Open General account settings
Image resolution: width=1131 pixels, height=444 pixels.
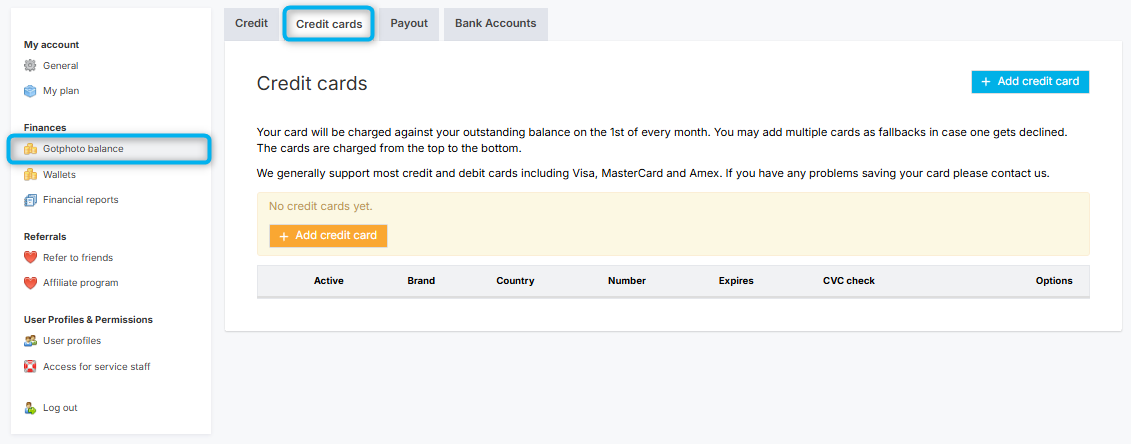point(61,66)
